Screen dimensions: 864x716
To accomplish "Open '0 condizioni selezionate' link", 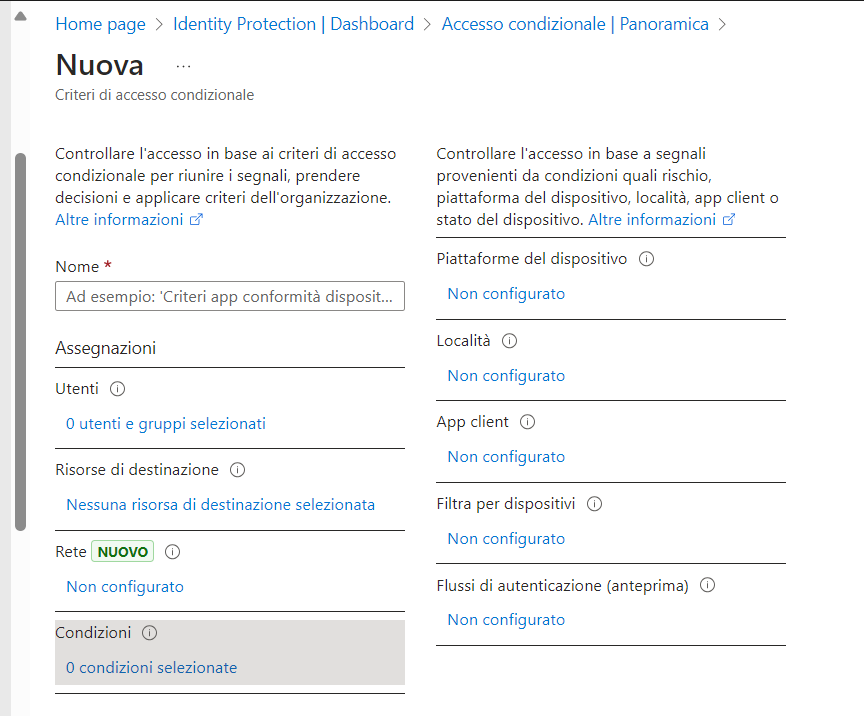I will pyautogui.click(x=151, y=668).
